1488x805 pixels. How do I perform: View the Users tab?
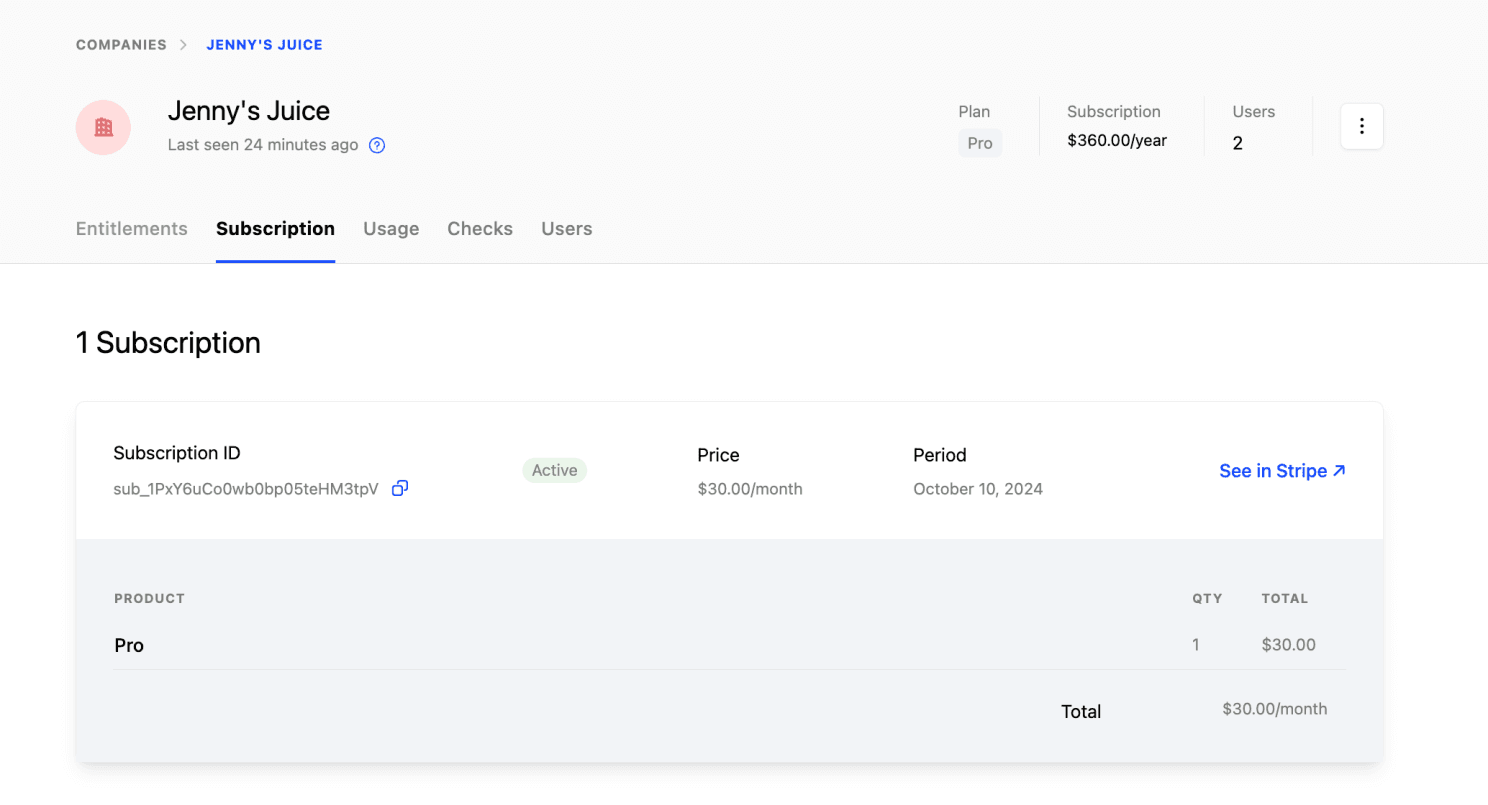pyautogui.click(x=566, y=229)
